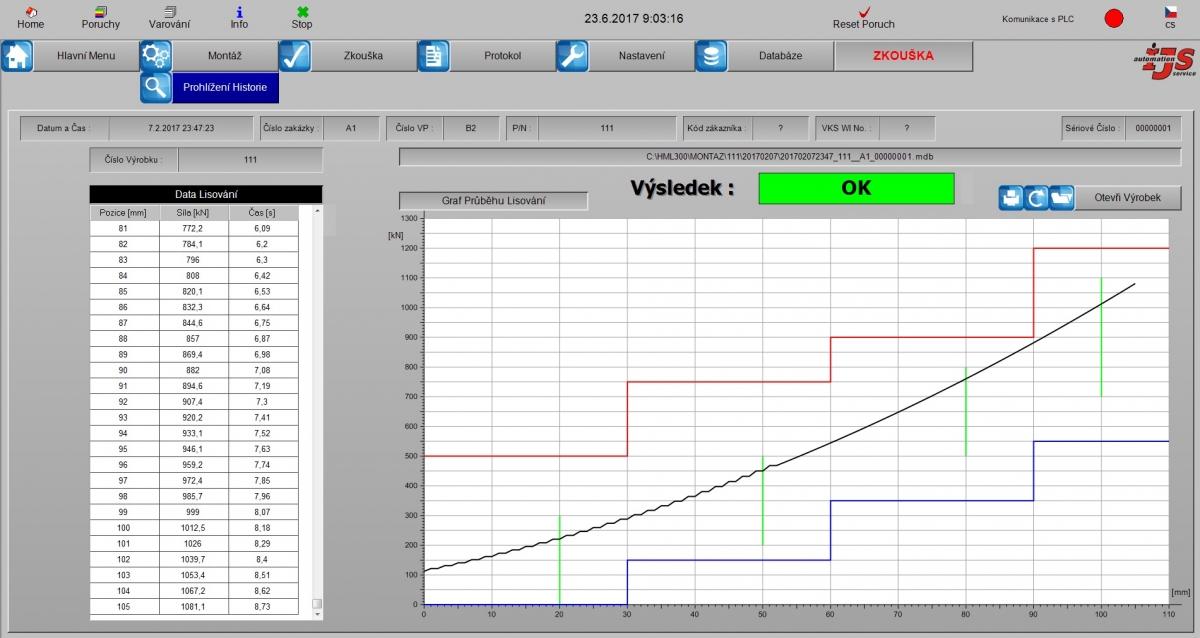Click the magnifier icon for history
The image size is (1200, 638).
pyautogui.click(x=156, y=88)
